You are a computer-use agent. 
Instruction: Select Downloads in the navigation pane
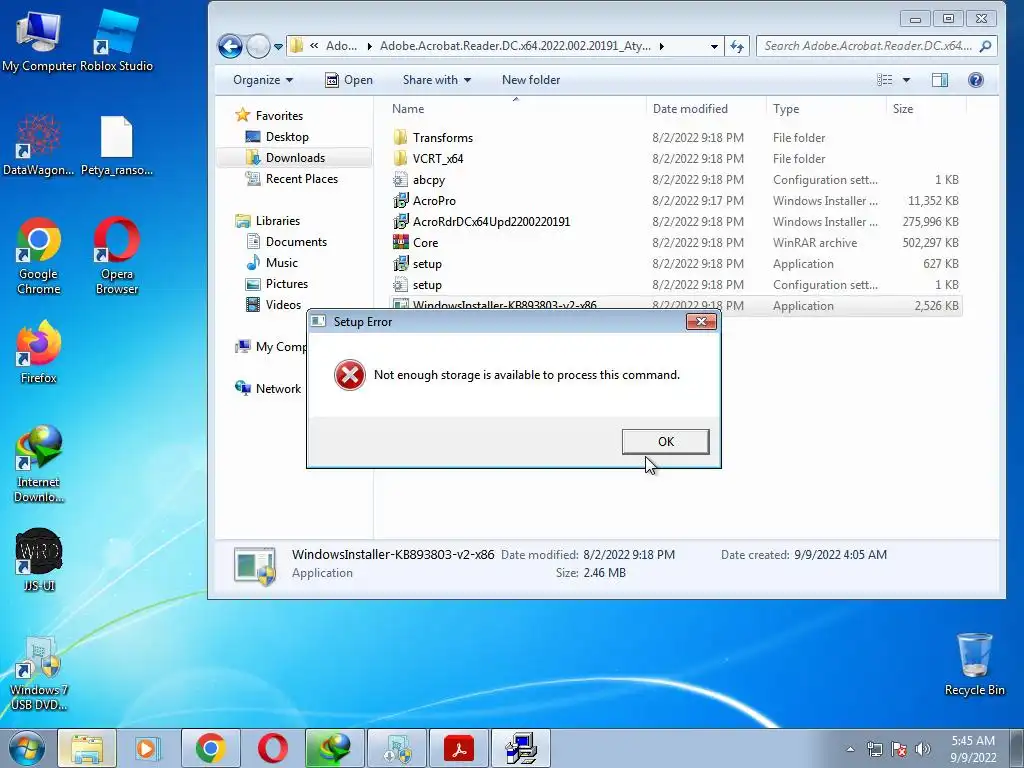point(294,157)
